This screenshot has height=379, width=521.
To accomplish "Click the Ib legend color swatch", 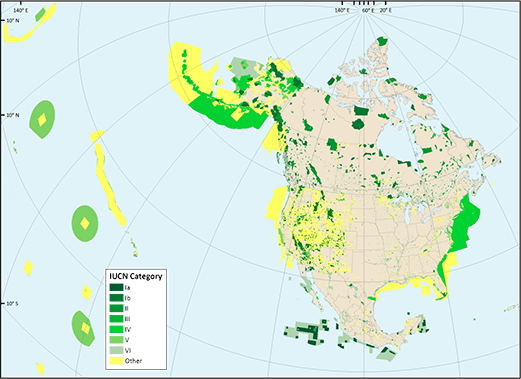I will (116, 298).
